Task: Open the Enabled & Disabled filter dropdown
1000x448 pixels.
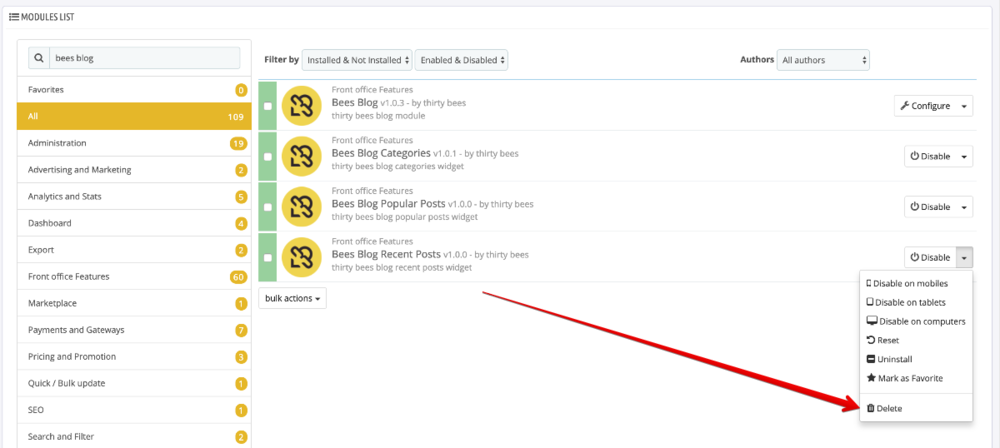Action: pyautogui.click(x=461, y=60)
